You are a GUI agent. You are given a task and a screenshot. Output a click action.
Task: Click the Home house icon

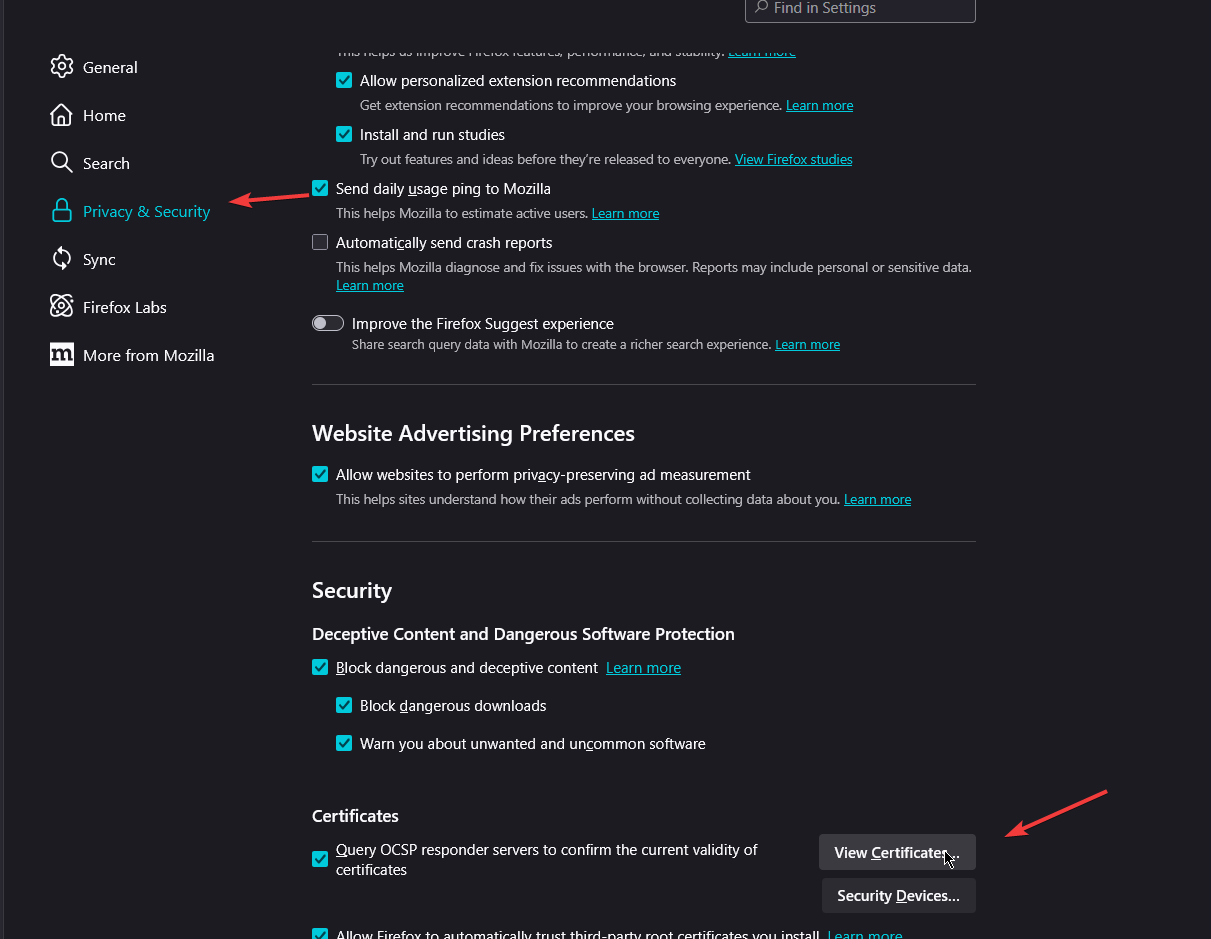(62, 115)
